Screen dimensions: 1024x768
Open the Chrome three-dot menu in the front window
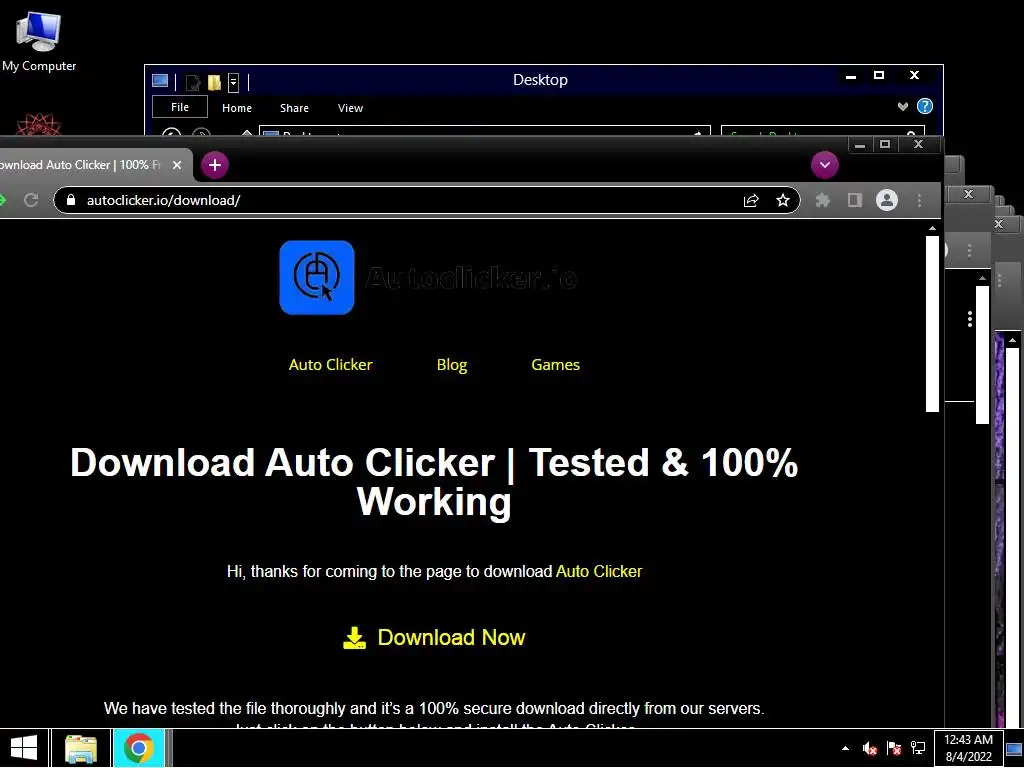coord(920,200)
